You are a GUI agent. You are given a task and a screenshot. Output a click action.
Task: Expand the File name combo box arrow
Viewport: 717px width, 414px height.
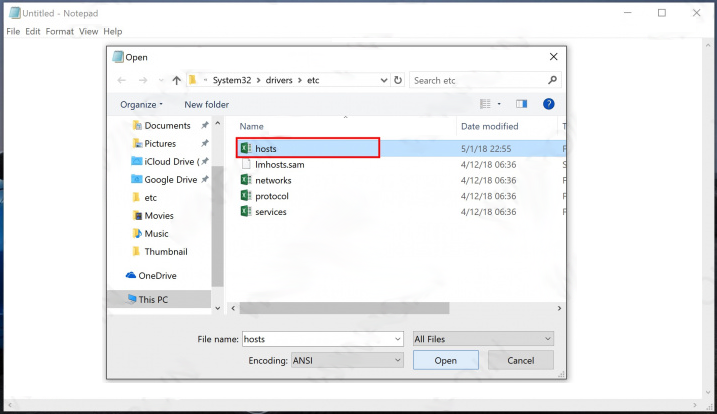click(x=397, y=339)
